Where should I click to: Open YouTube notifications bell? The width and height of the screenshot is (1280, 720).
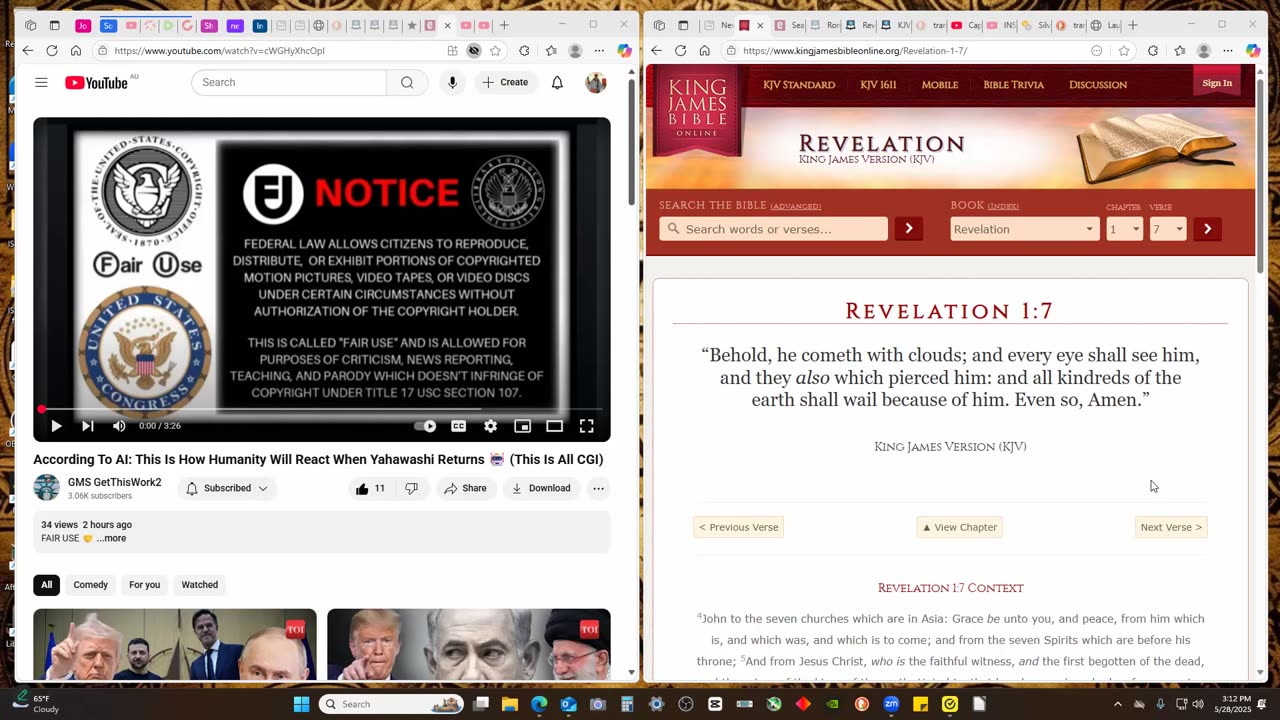(x=557, y=82)
